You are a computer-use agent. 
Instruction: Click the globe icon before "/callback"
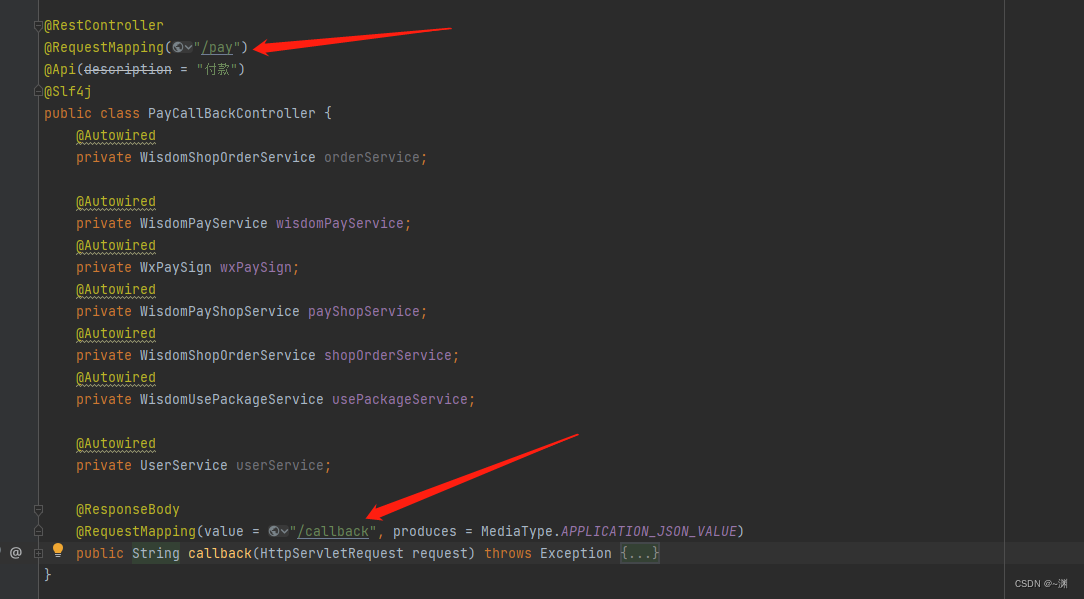point(274,531)
